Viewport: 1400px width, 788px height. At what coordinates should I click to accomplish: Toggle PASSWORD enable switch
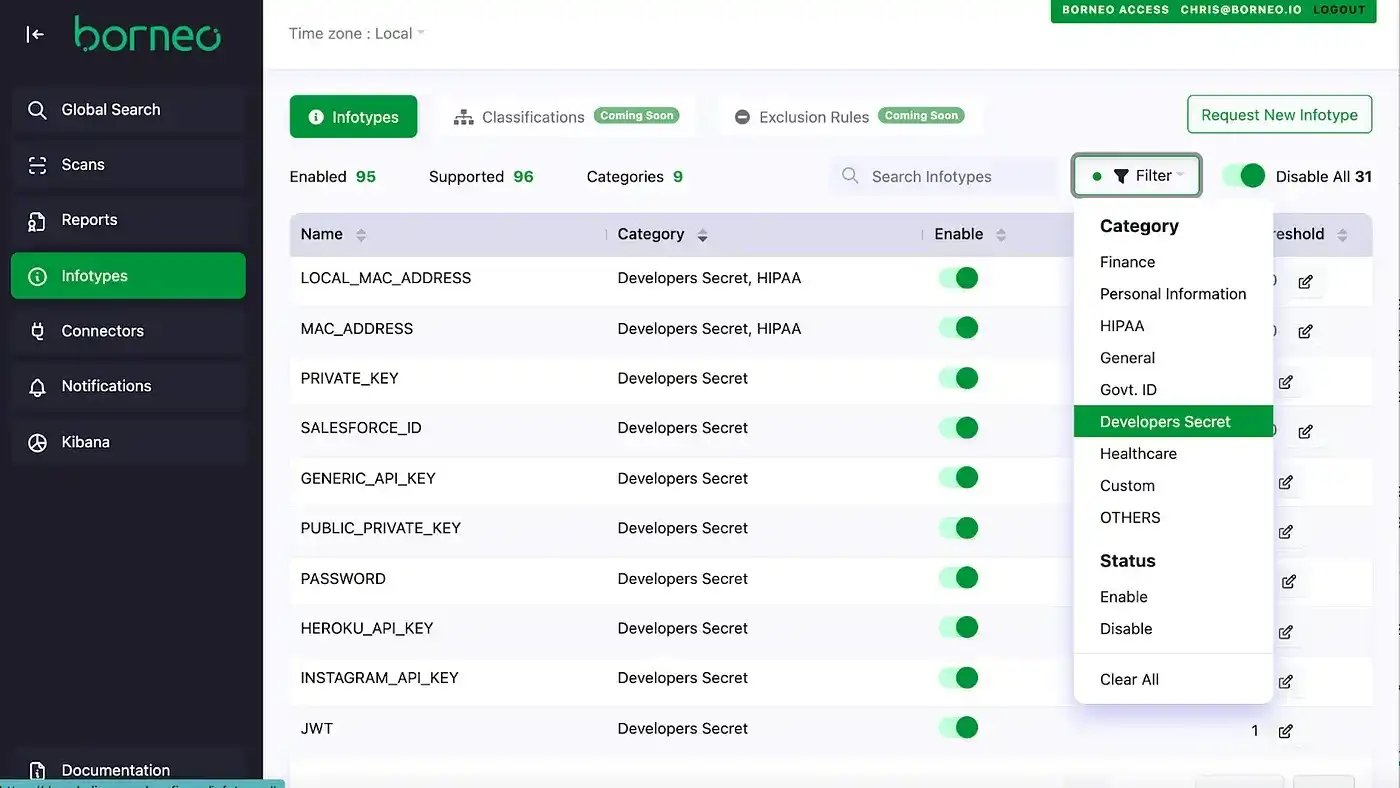pos(958,578)
